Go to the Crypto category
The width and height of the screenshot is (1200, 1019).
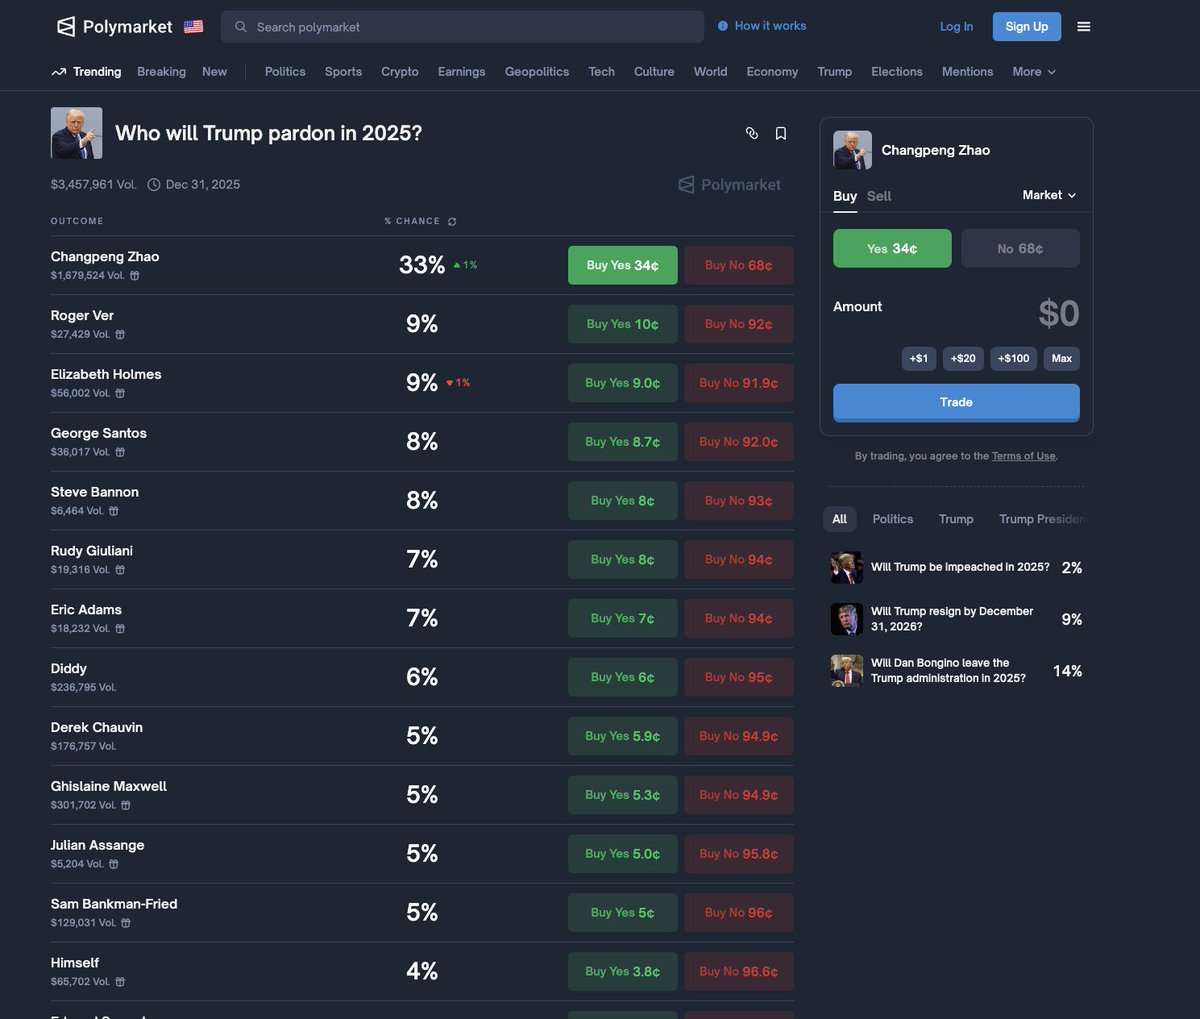click(x=400, y=72)
